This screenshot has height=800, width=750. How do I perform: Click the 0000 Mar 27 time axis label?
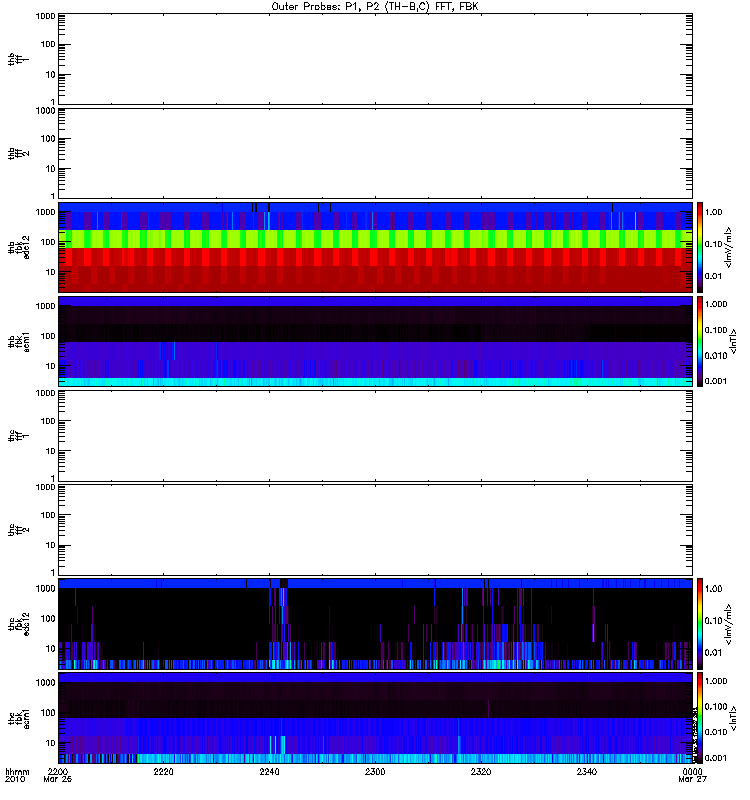pos(692,776)
